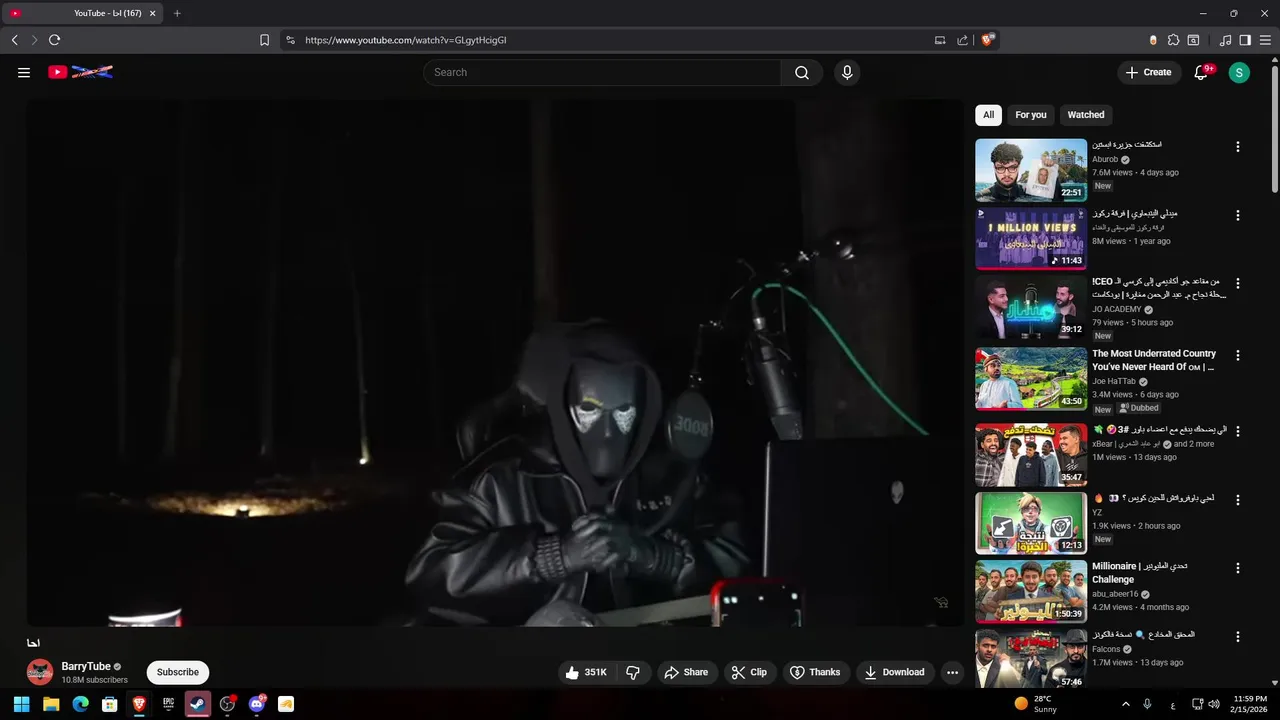This screenshot has width=1280, height=720.
Task: Open the browser extensions puzzle icon
Action: point(1174,40)
